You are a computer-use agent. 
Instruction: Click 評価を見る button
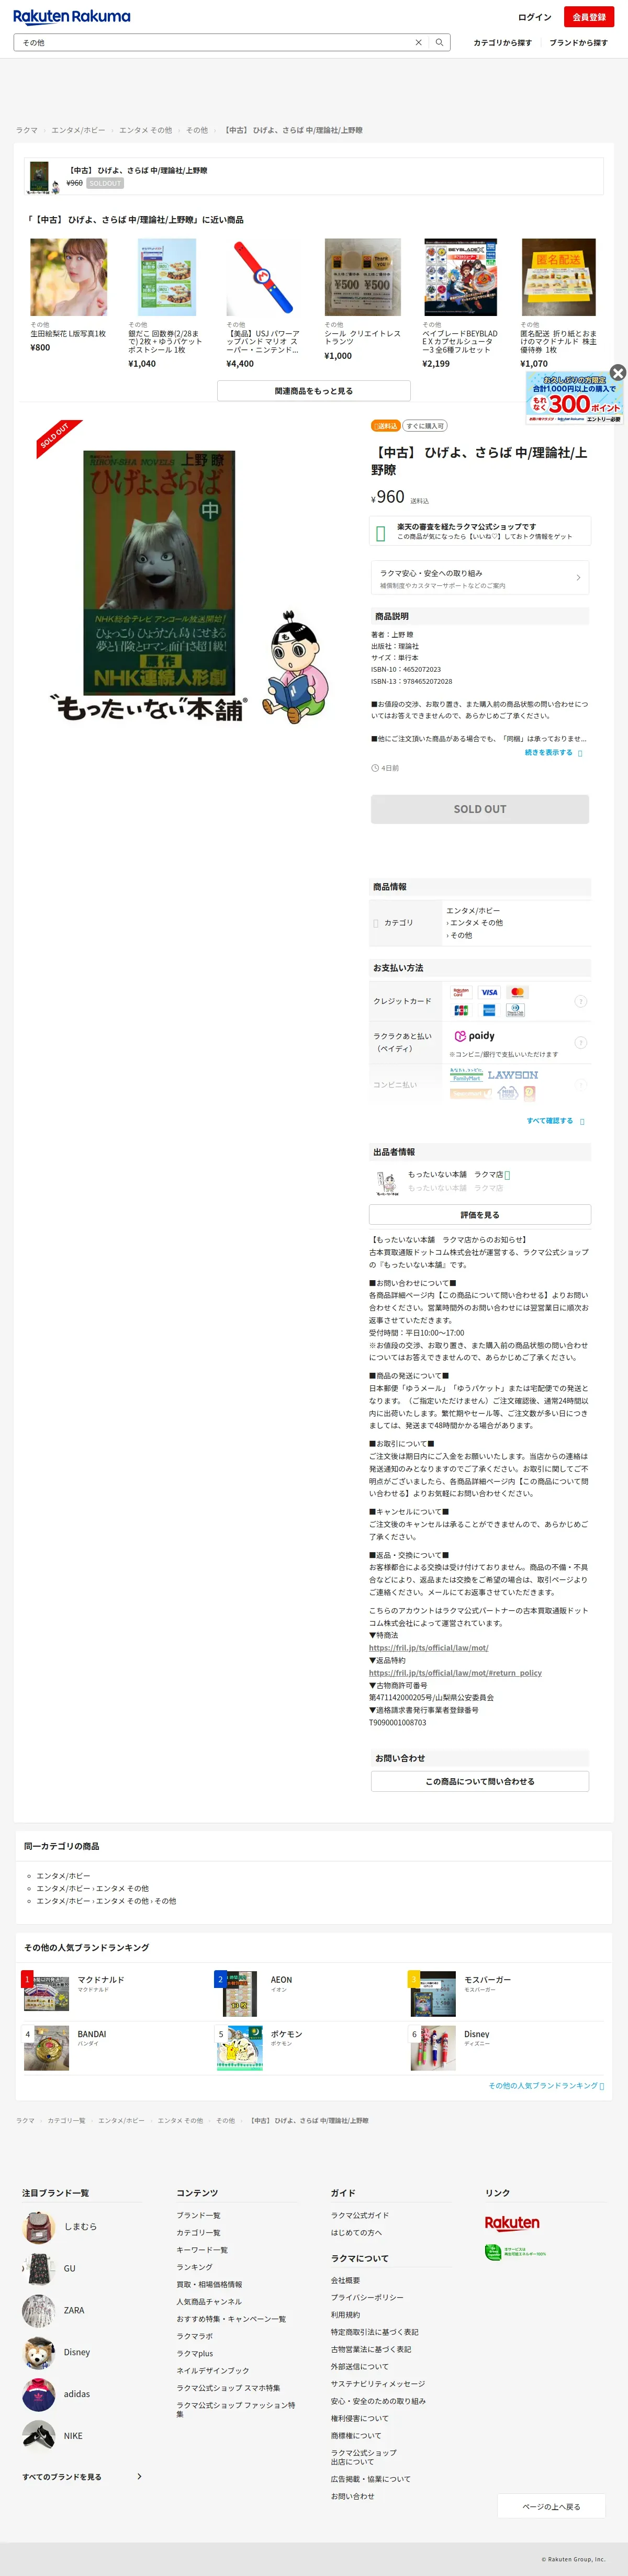[x=480, y=1215]
